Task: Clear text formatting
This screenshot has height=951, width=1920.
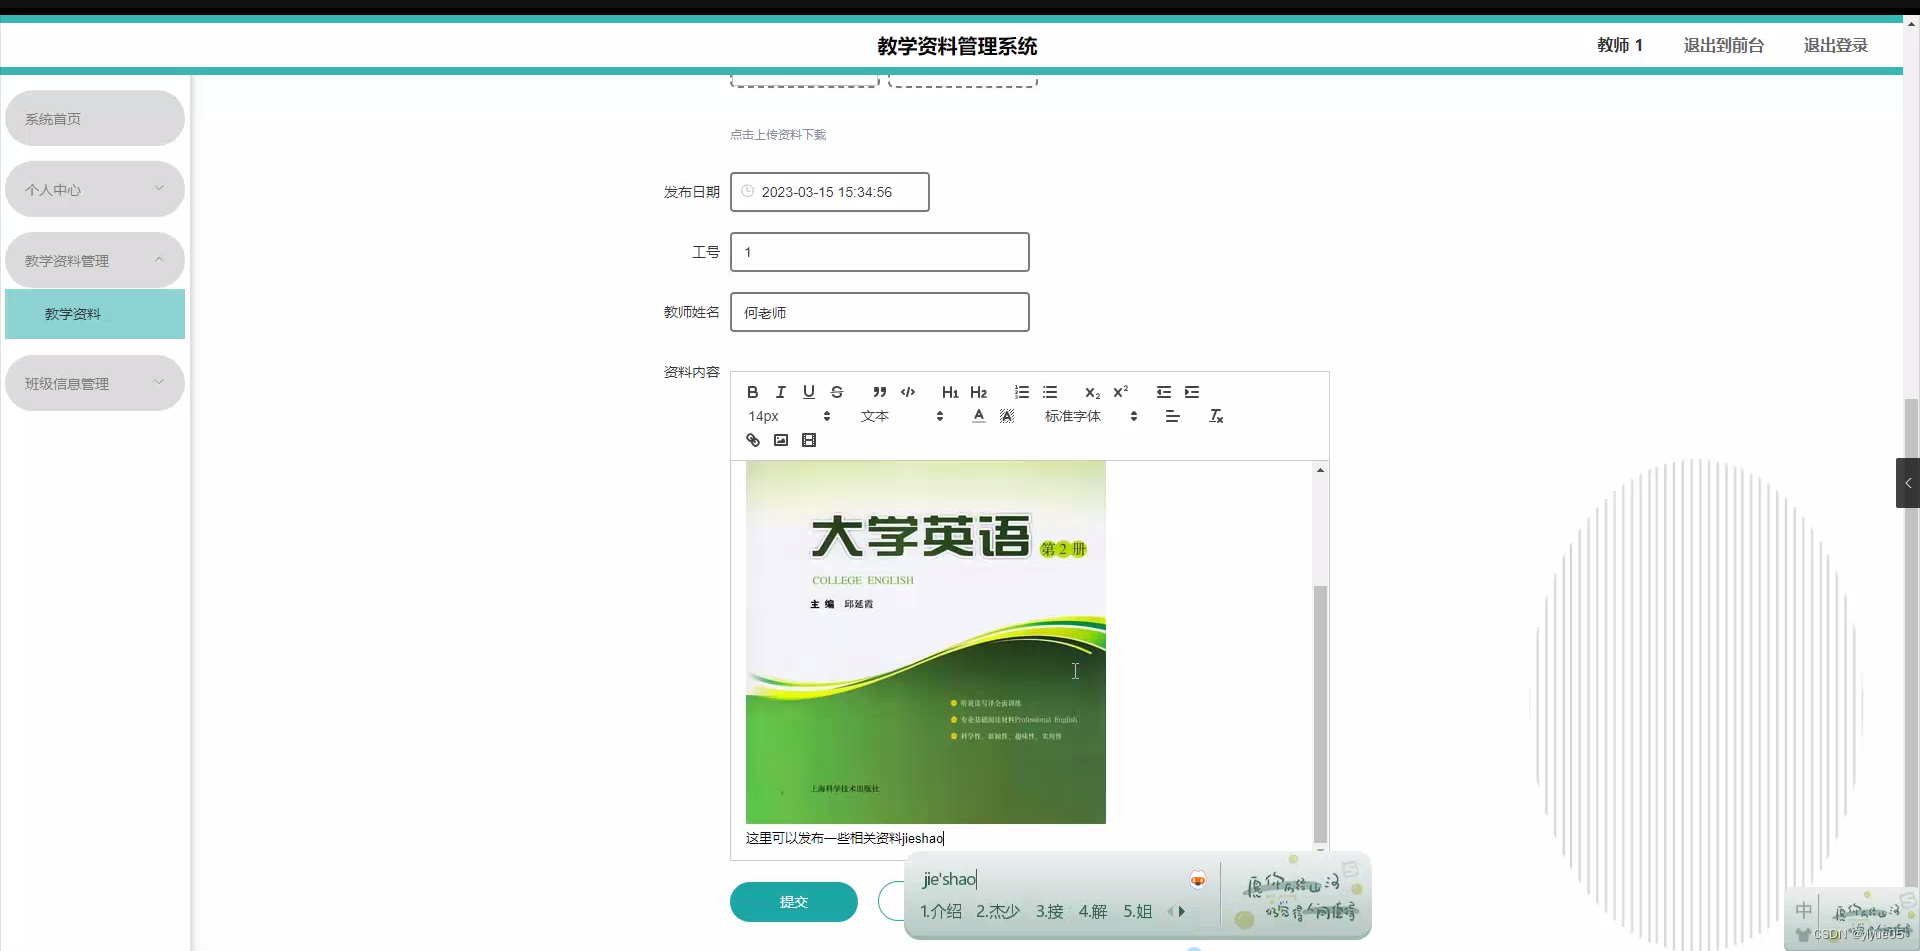Action: (1216, 416)
